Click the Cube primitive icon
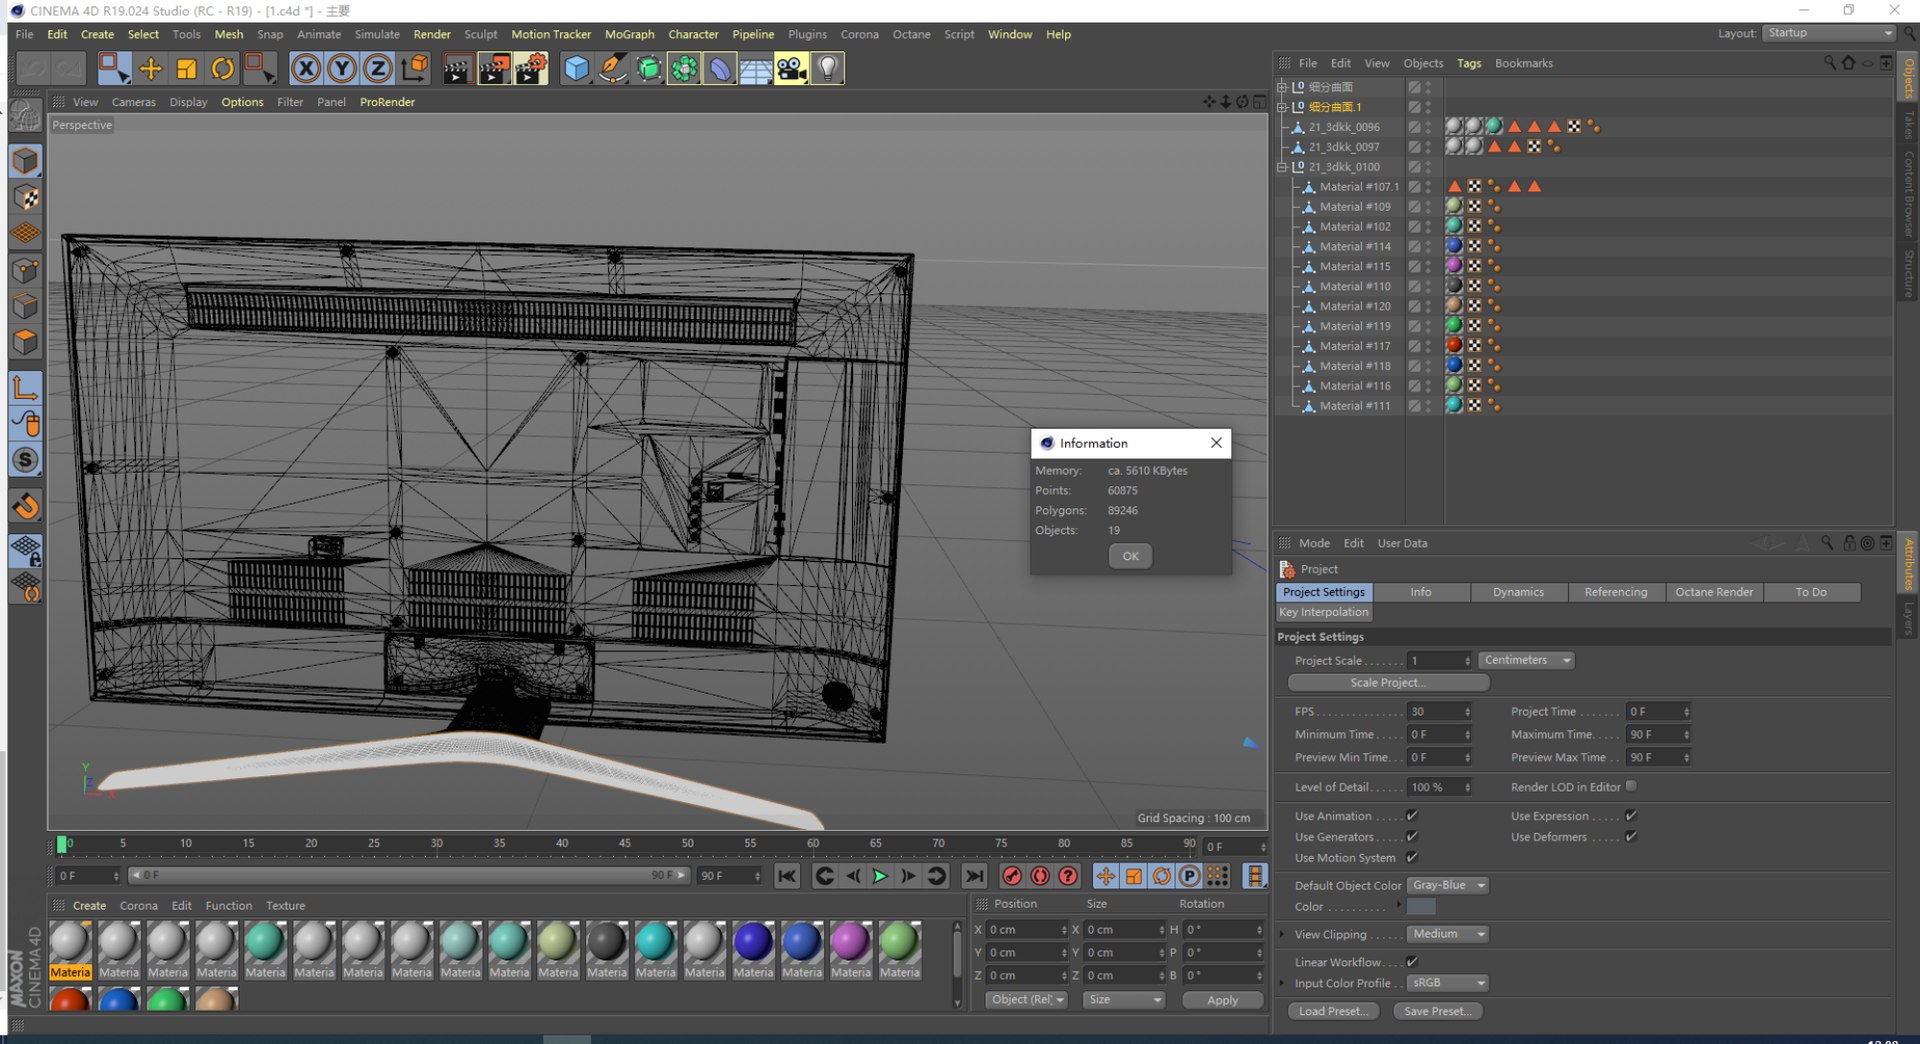Viewport: 1920px width, 1044px height. click(577, 68)
